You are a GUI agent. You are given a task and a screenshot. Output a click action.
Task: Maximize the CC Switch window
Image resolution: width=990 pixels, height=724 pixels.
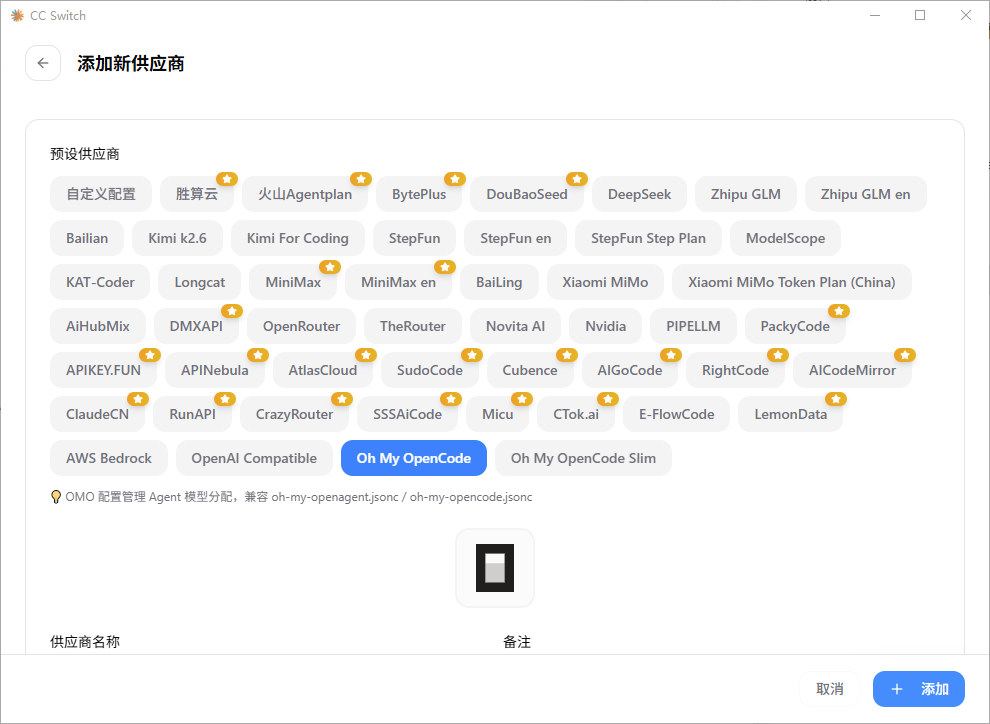click(920, 16)
